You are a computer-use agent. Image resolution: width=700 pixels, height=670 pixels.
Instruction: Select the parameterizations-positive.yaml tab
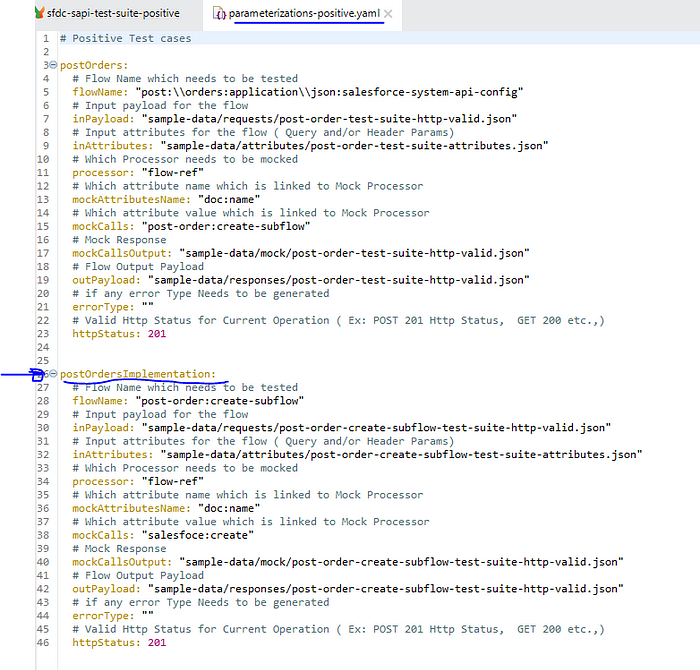click(304, 13)
